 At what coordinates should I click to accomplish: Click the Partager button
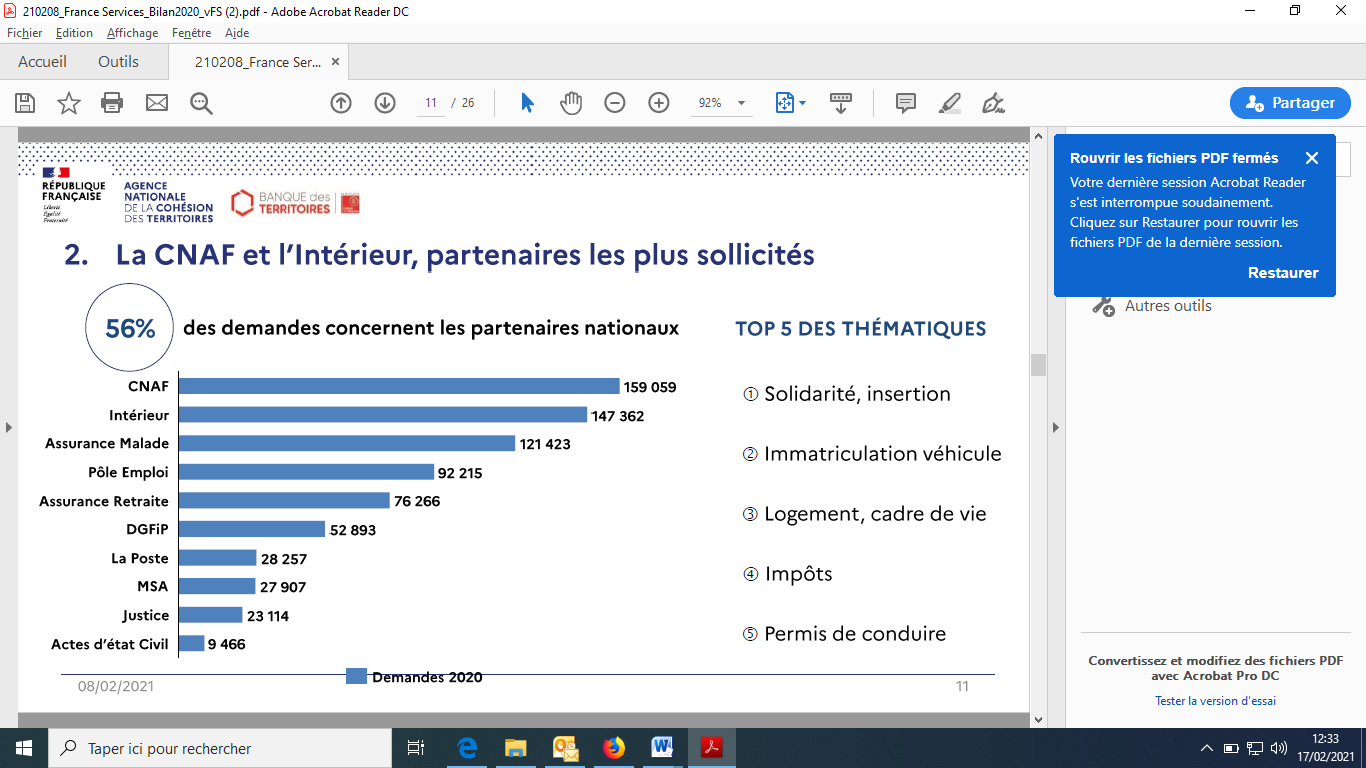pos(1289,103)
